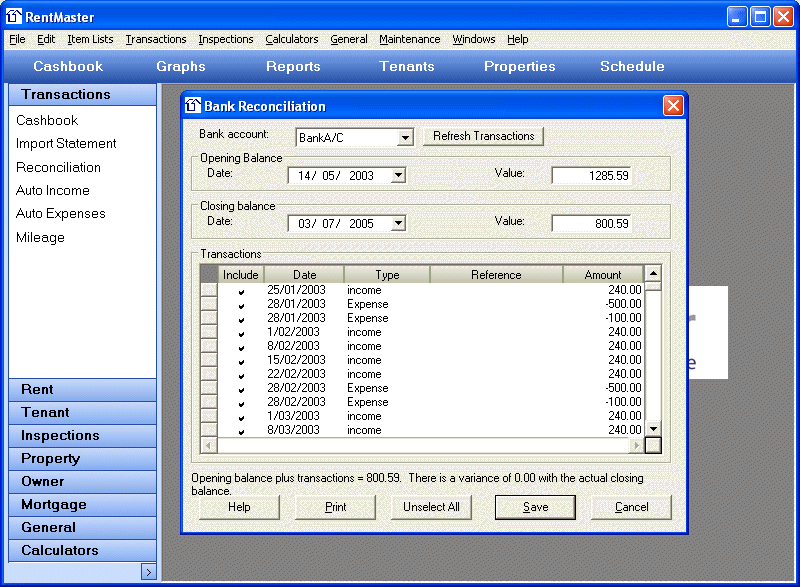Uncheck Include for 25/01/2003 income row
This screenshot has width=800, height=587.
click(241, 291)
